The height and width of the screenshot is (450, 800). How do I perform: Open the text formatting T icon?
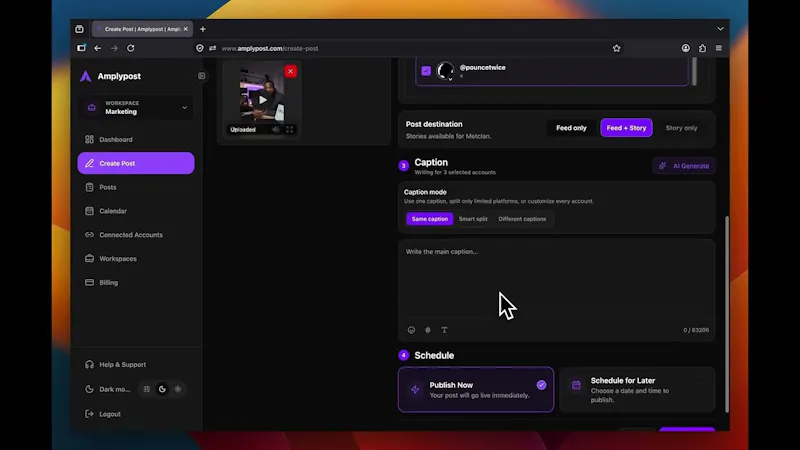tap(444, 330)
